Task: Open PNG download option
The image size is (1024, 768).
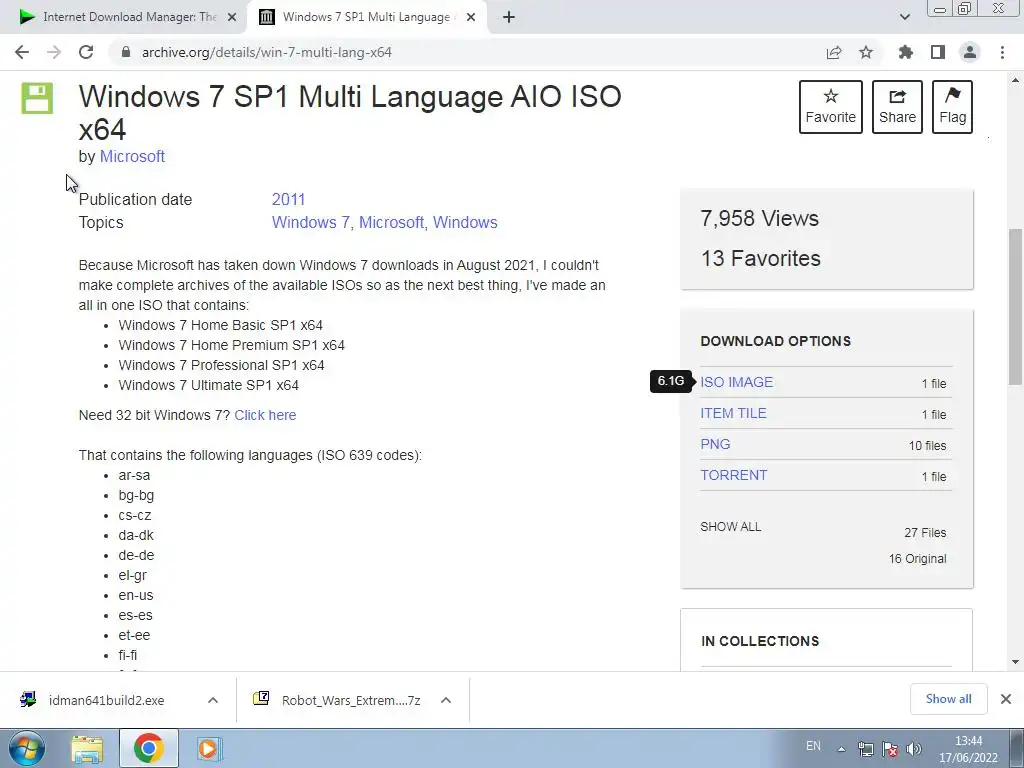Action: [715, 444]
